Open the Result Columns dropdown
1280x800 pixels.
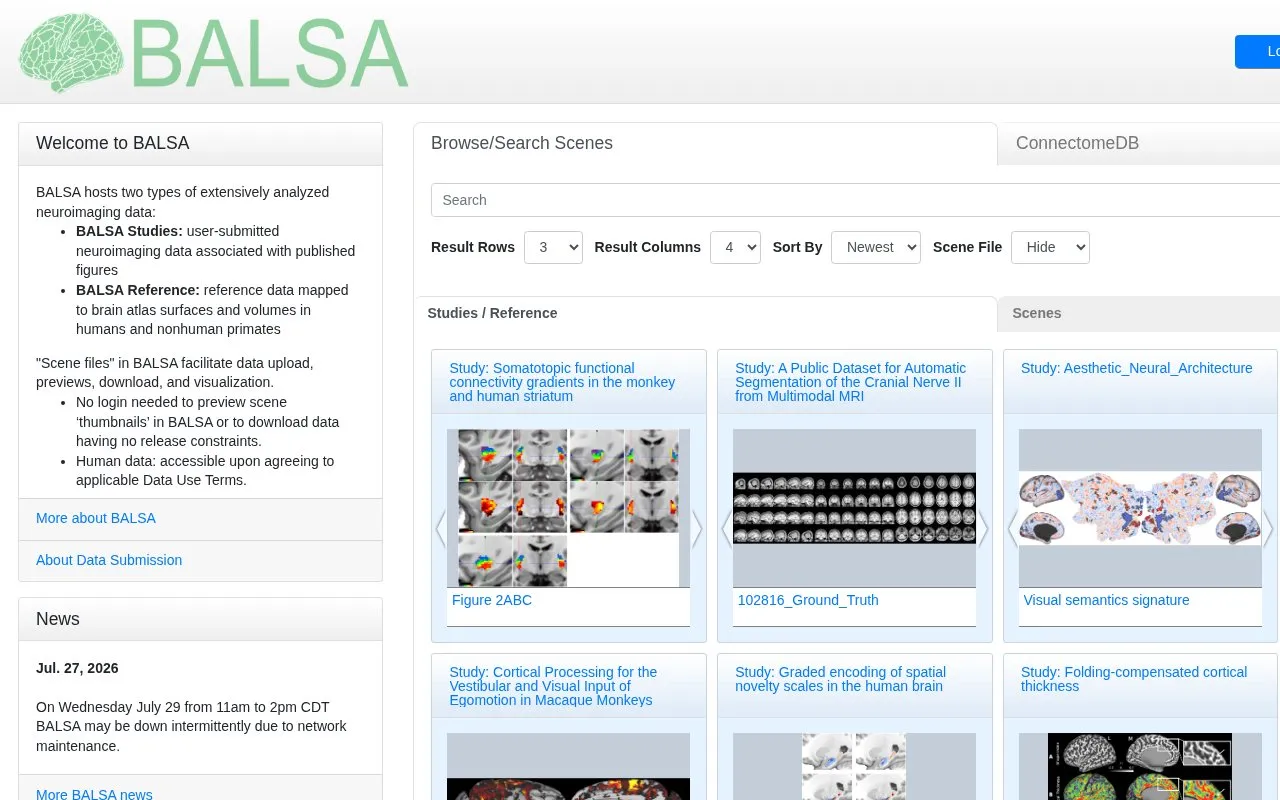tap(735, 247)
